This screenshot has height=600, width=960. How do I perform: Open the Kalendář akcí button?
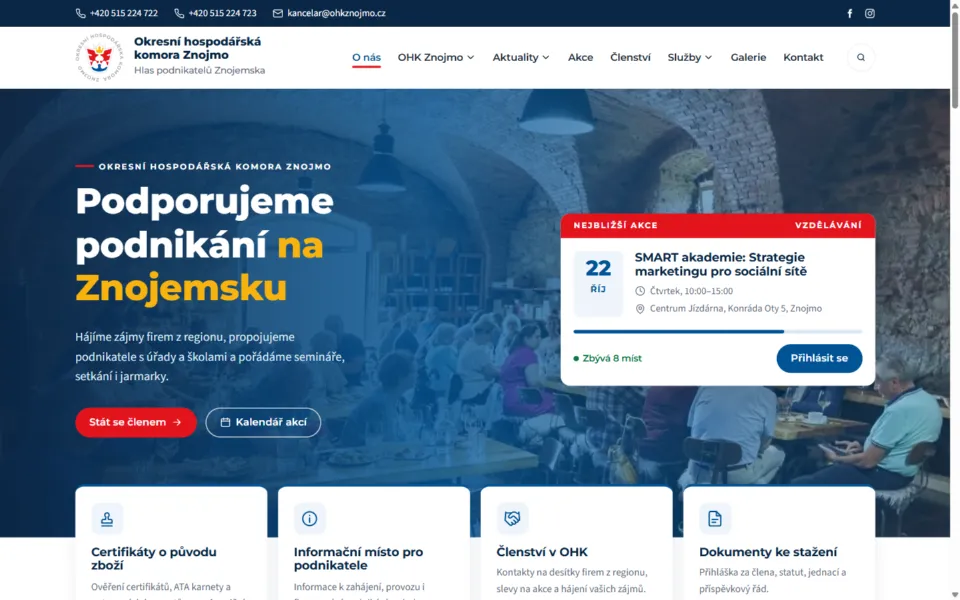(263, 422)
